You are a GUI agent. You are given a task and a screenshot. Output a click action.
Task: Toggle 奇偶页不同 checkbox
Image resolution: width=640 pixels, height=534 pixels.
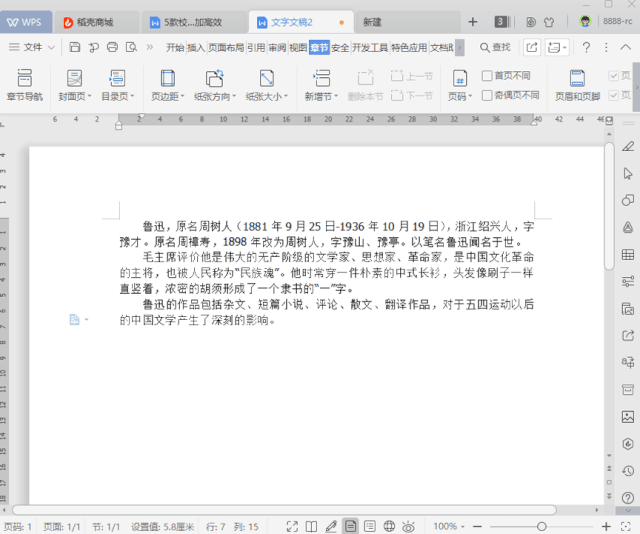(487, 96)
